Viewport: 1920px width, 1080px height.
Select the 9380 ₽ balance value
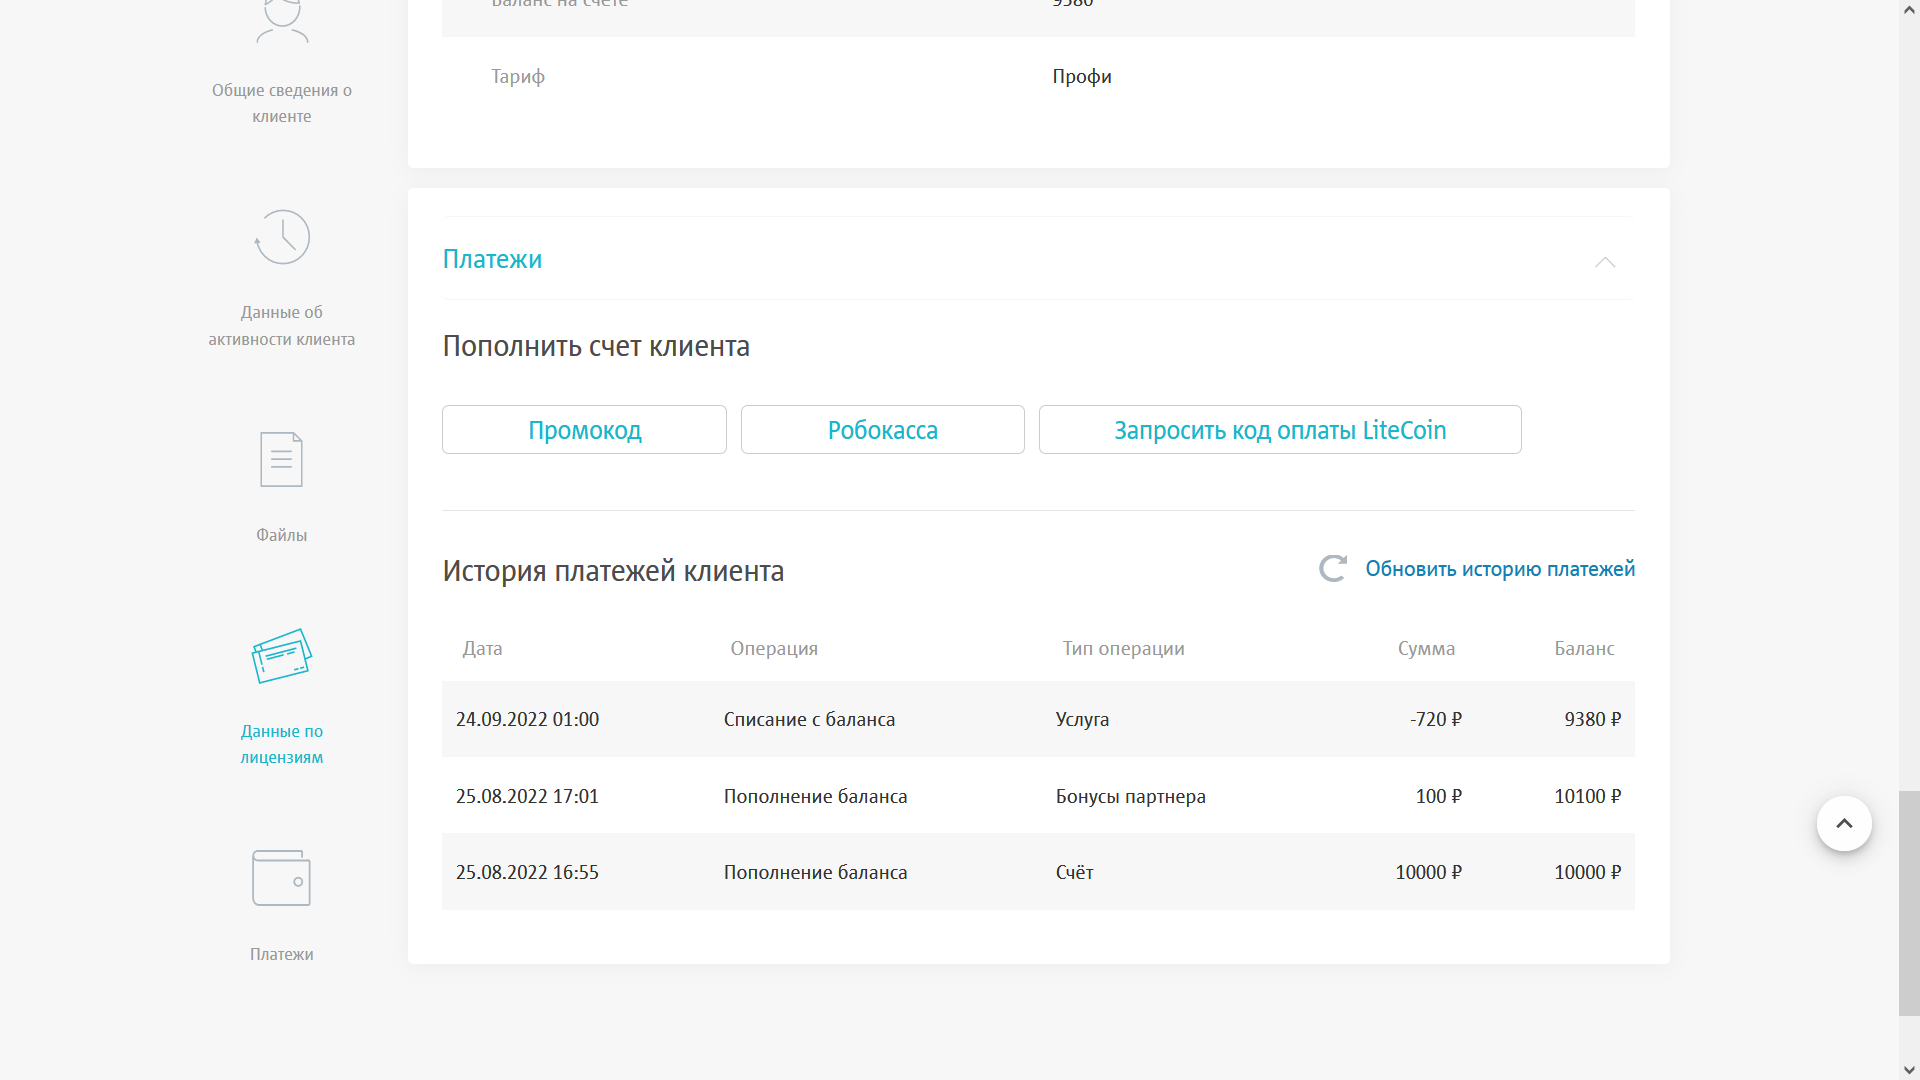(1593, 720)
